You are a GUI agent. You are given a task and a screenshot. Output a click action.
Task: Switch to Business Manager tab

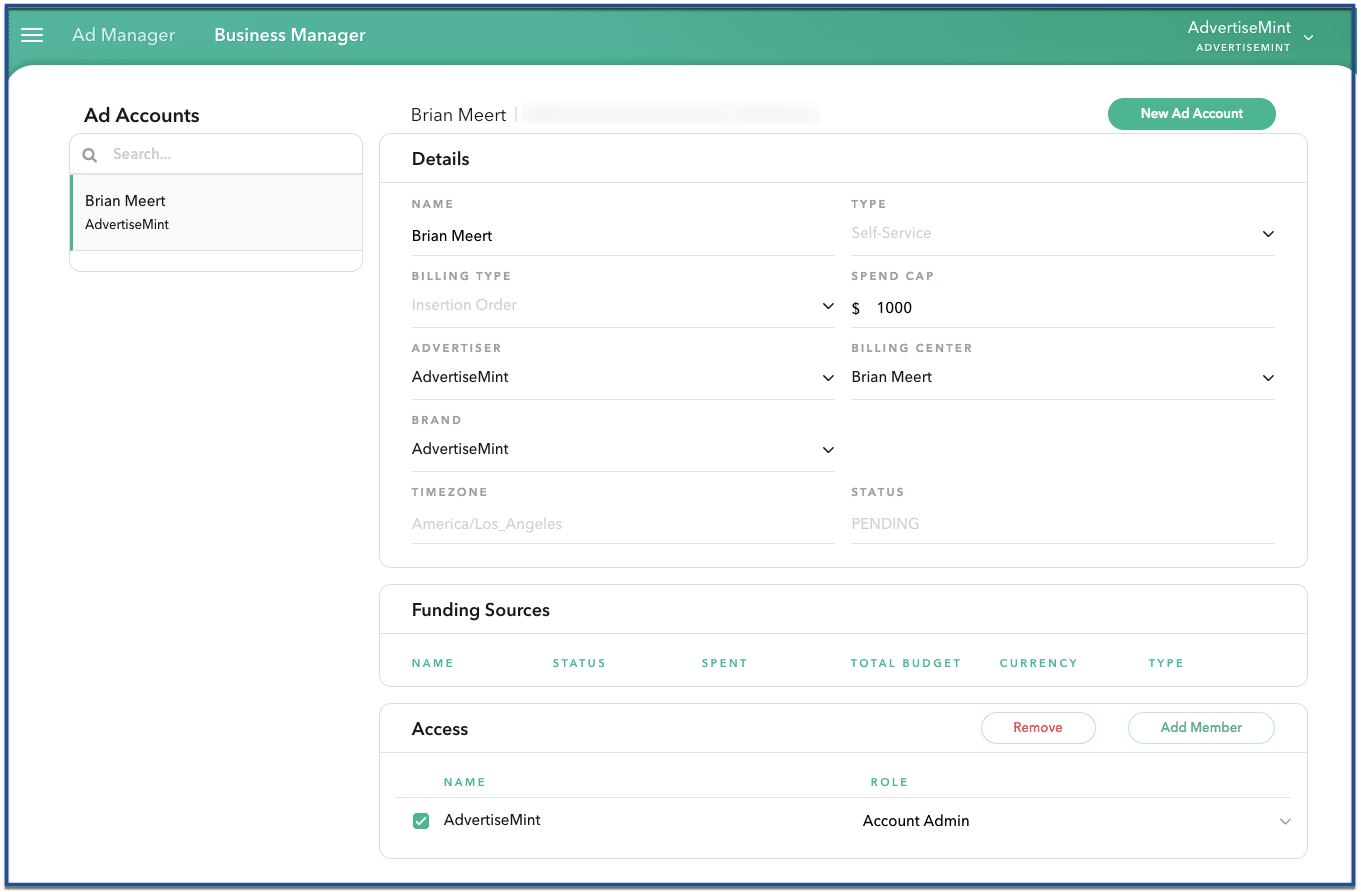[290, 35]
